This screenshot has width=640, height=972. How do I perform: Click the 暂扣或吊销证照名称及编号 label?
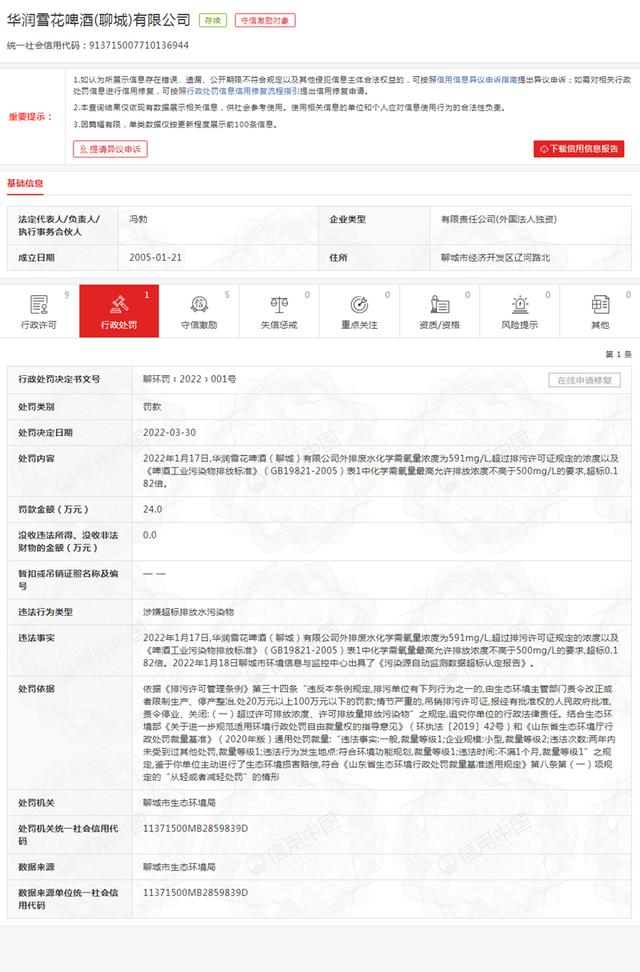click(68, 580)
